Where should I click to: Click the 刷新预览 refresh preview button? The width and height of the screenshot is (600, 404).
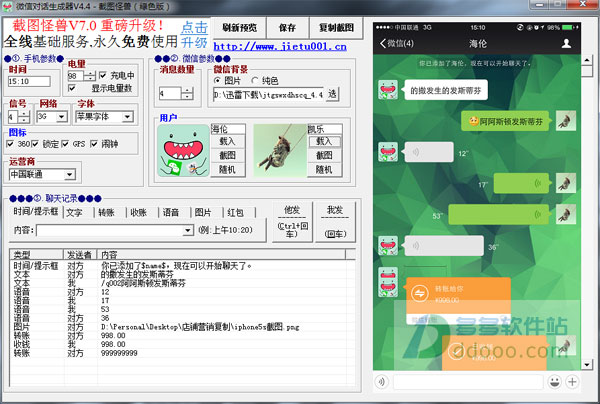pos(239,28)
